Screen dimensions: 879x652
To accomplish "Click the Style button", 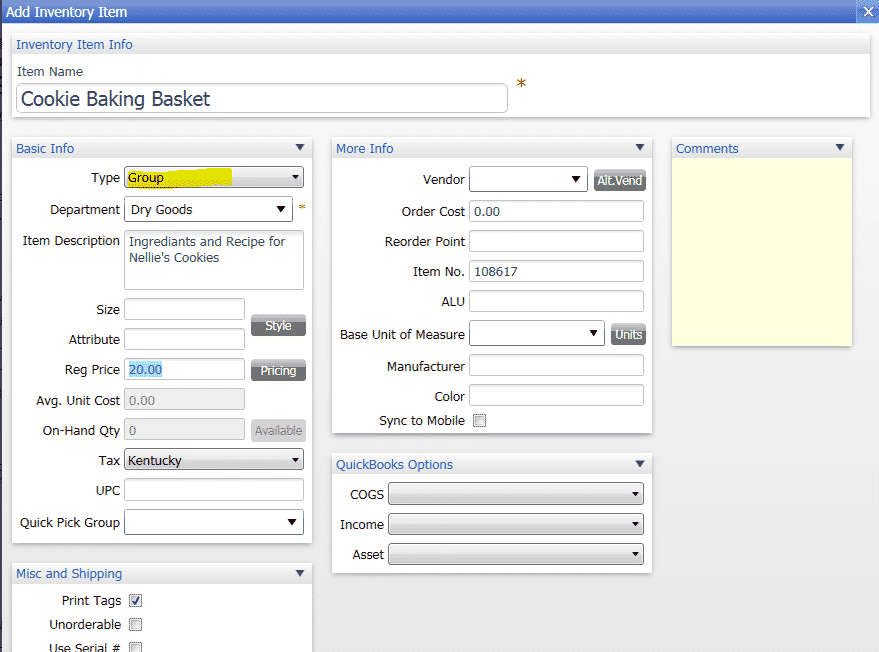I will [x=278, y=326].
